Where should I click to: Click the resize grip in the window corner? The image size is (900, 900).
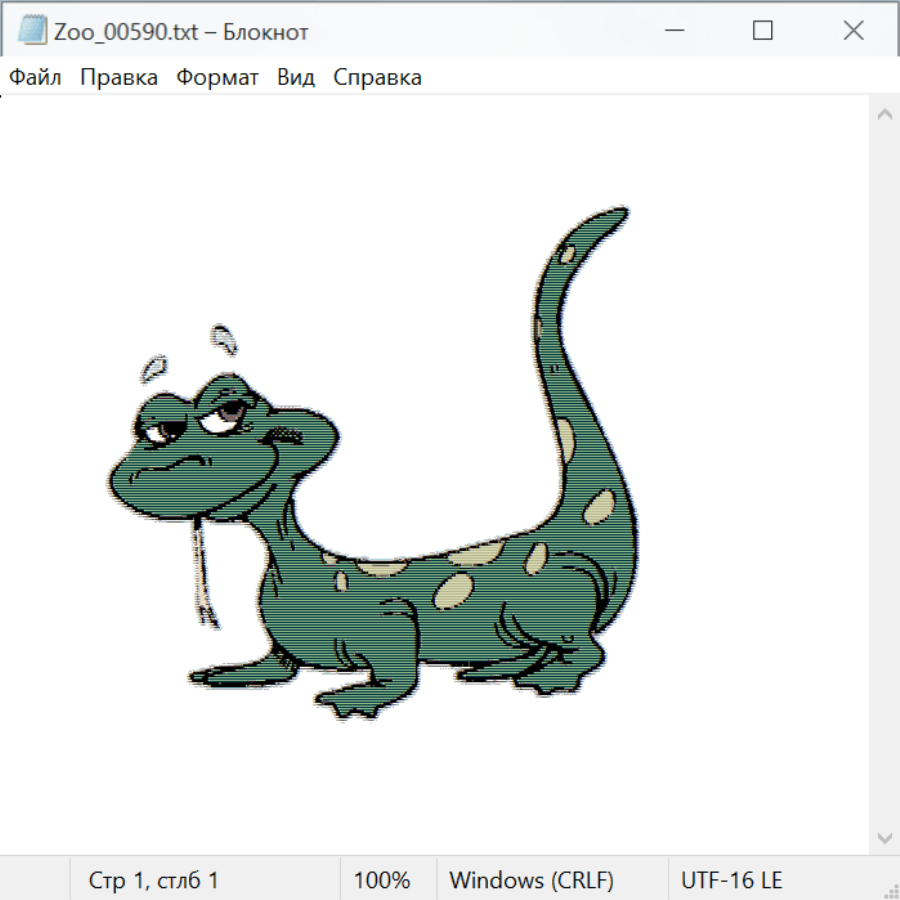(x=890, y=890)
